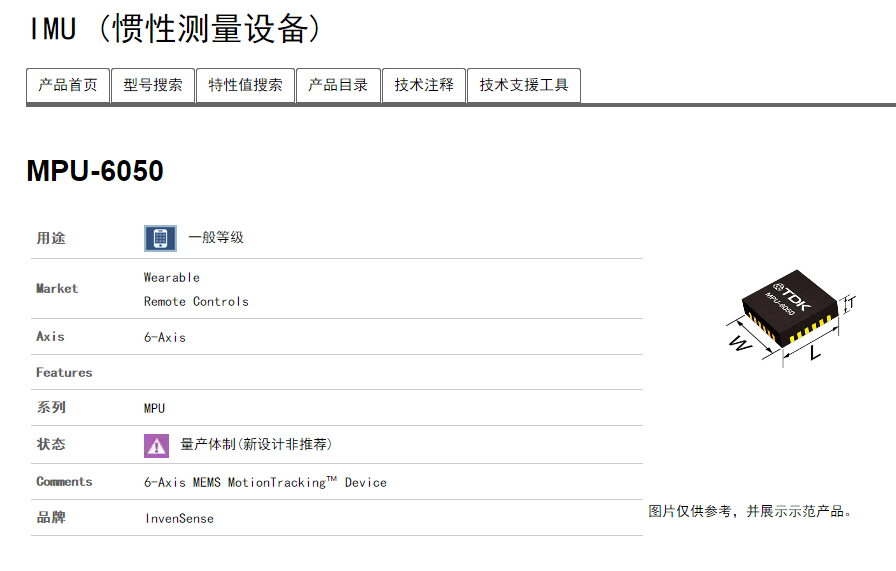Click the 6-Axis MEMS MotionTracking Device comment
The image size is (896, 571).
tap(265, 482)
